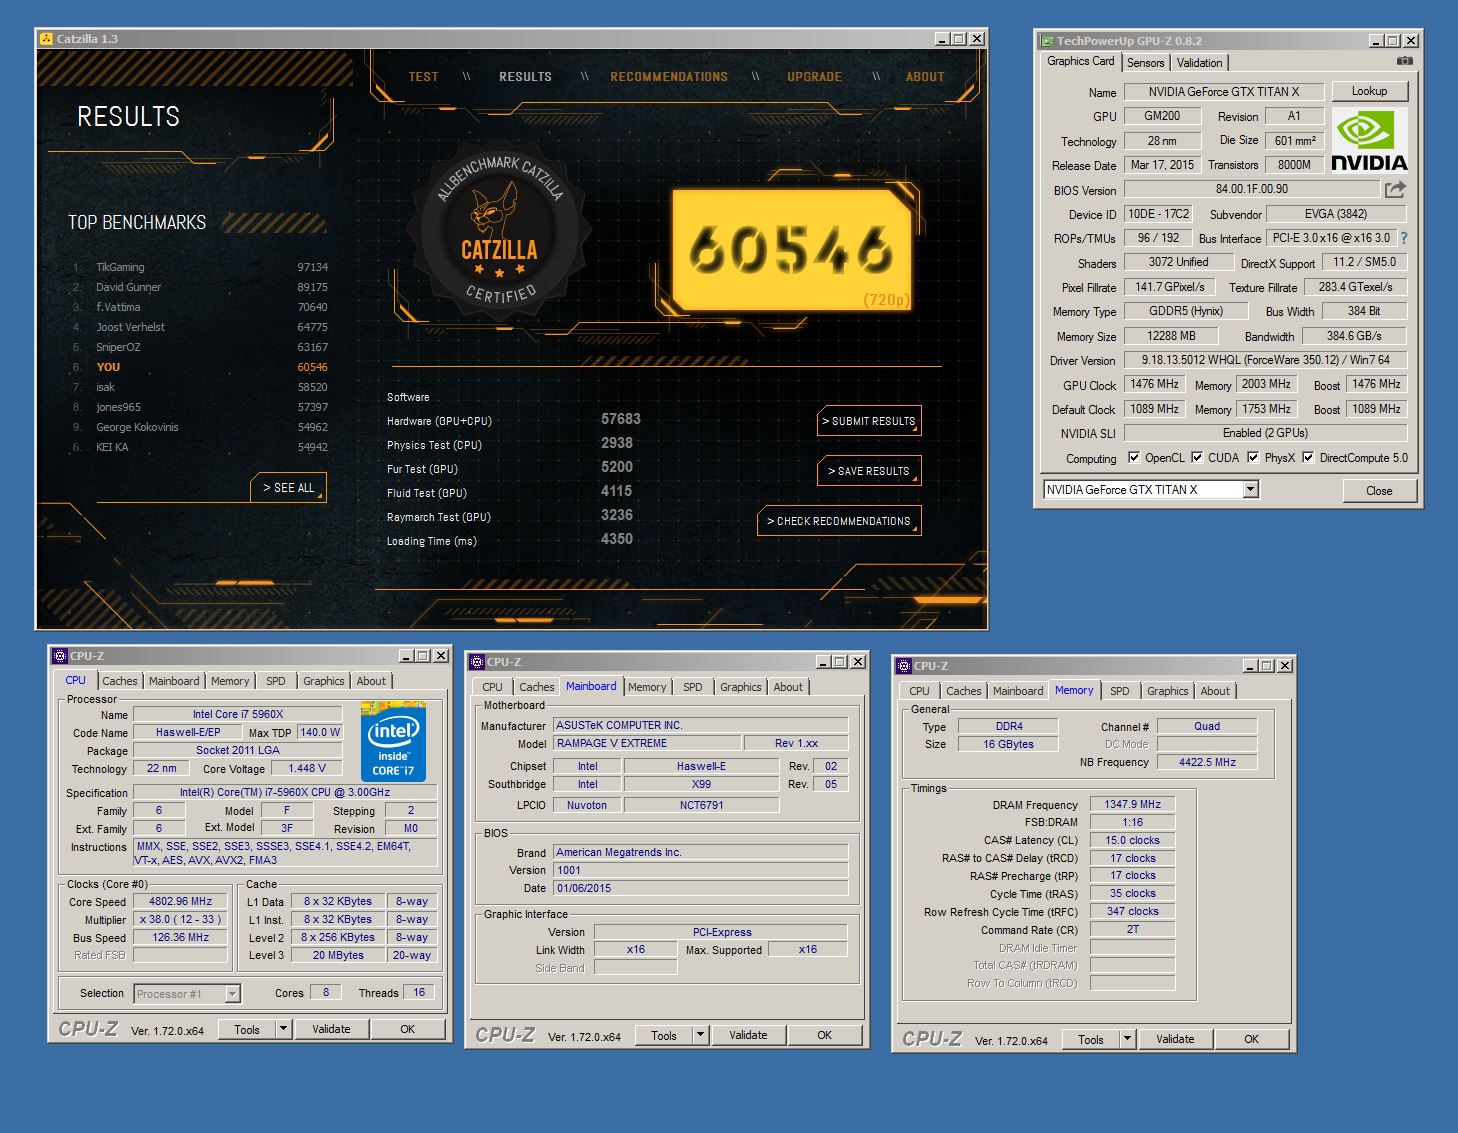
Task: Click the SniperOZ benchmark entry
Action: coord(200,347)
